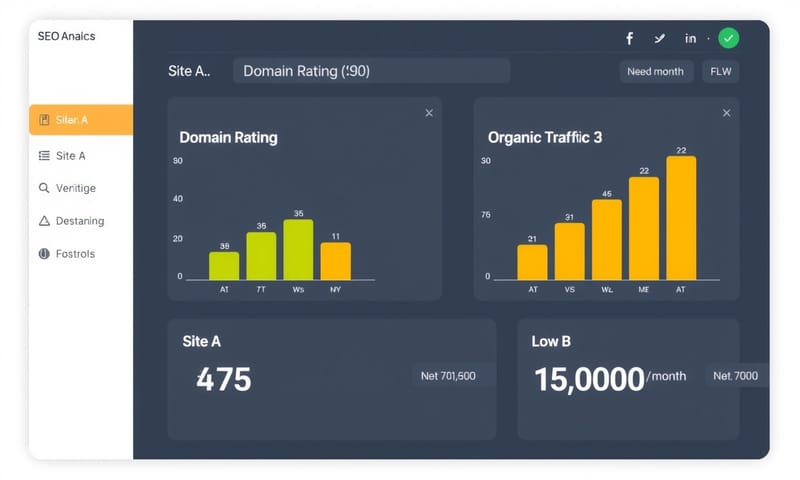Close the Domain Rating chart panel
This screenshot has width=800, height=480.
point(429,113)
